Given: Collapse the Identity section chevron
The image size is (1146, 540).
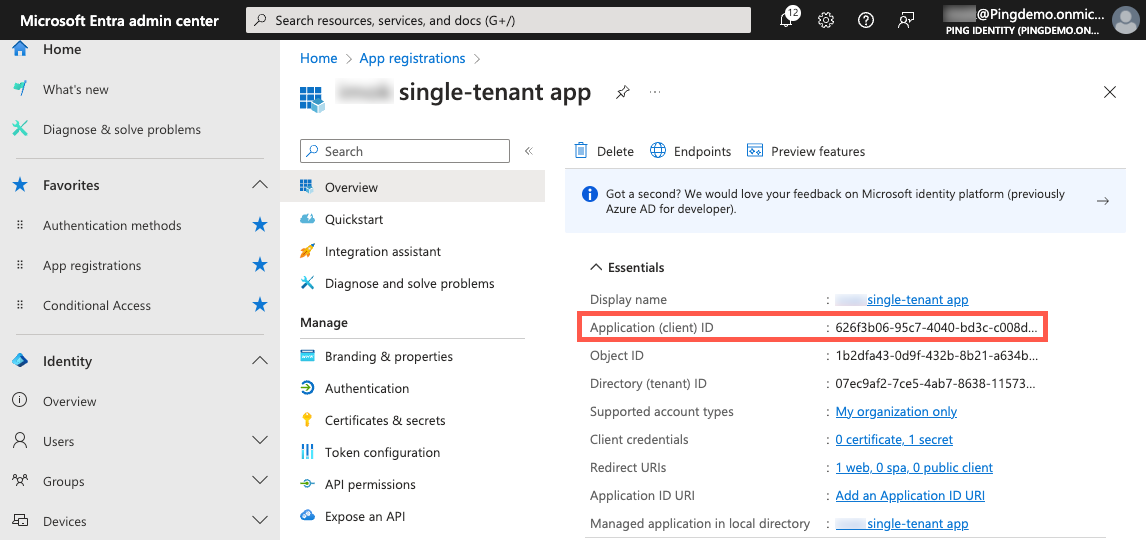Looking at the screenshot, I should click(x=259, y=361).
